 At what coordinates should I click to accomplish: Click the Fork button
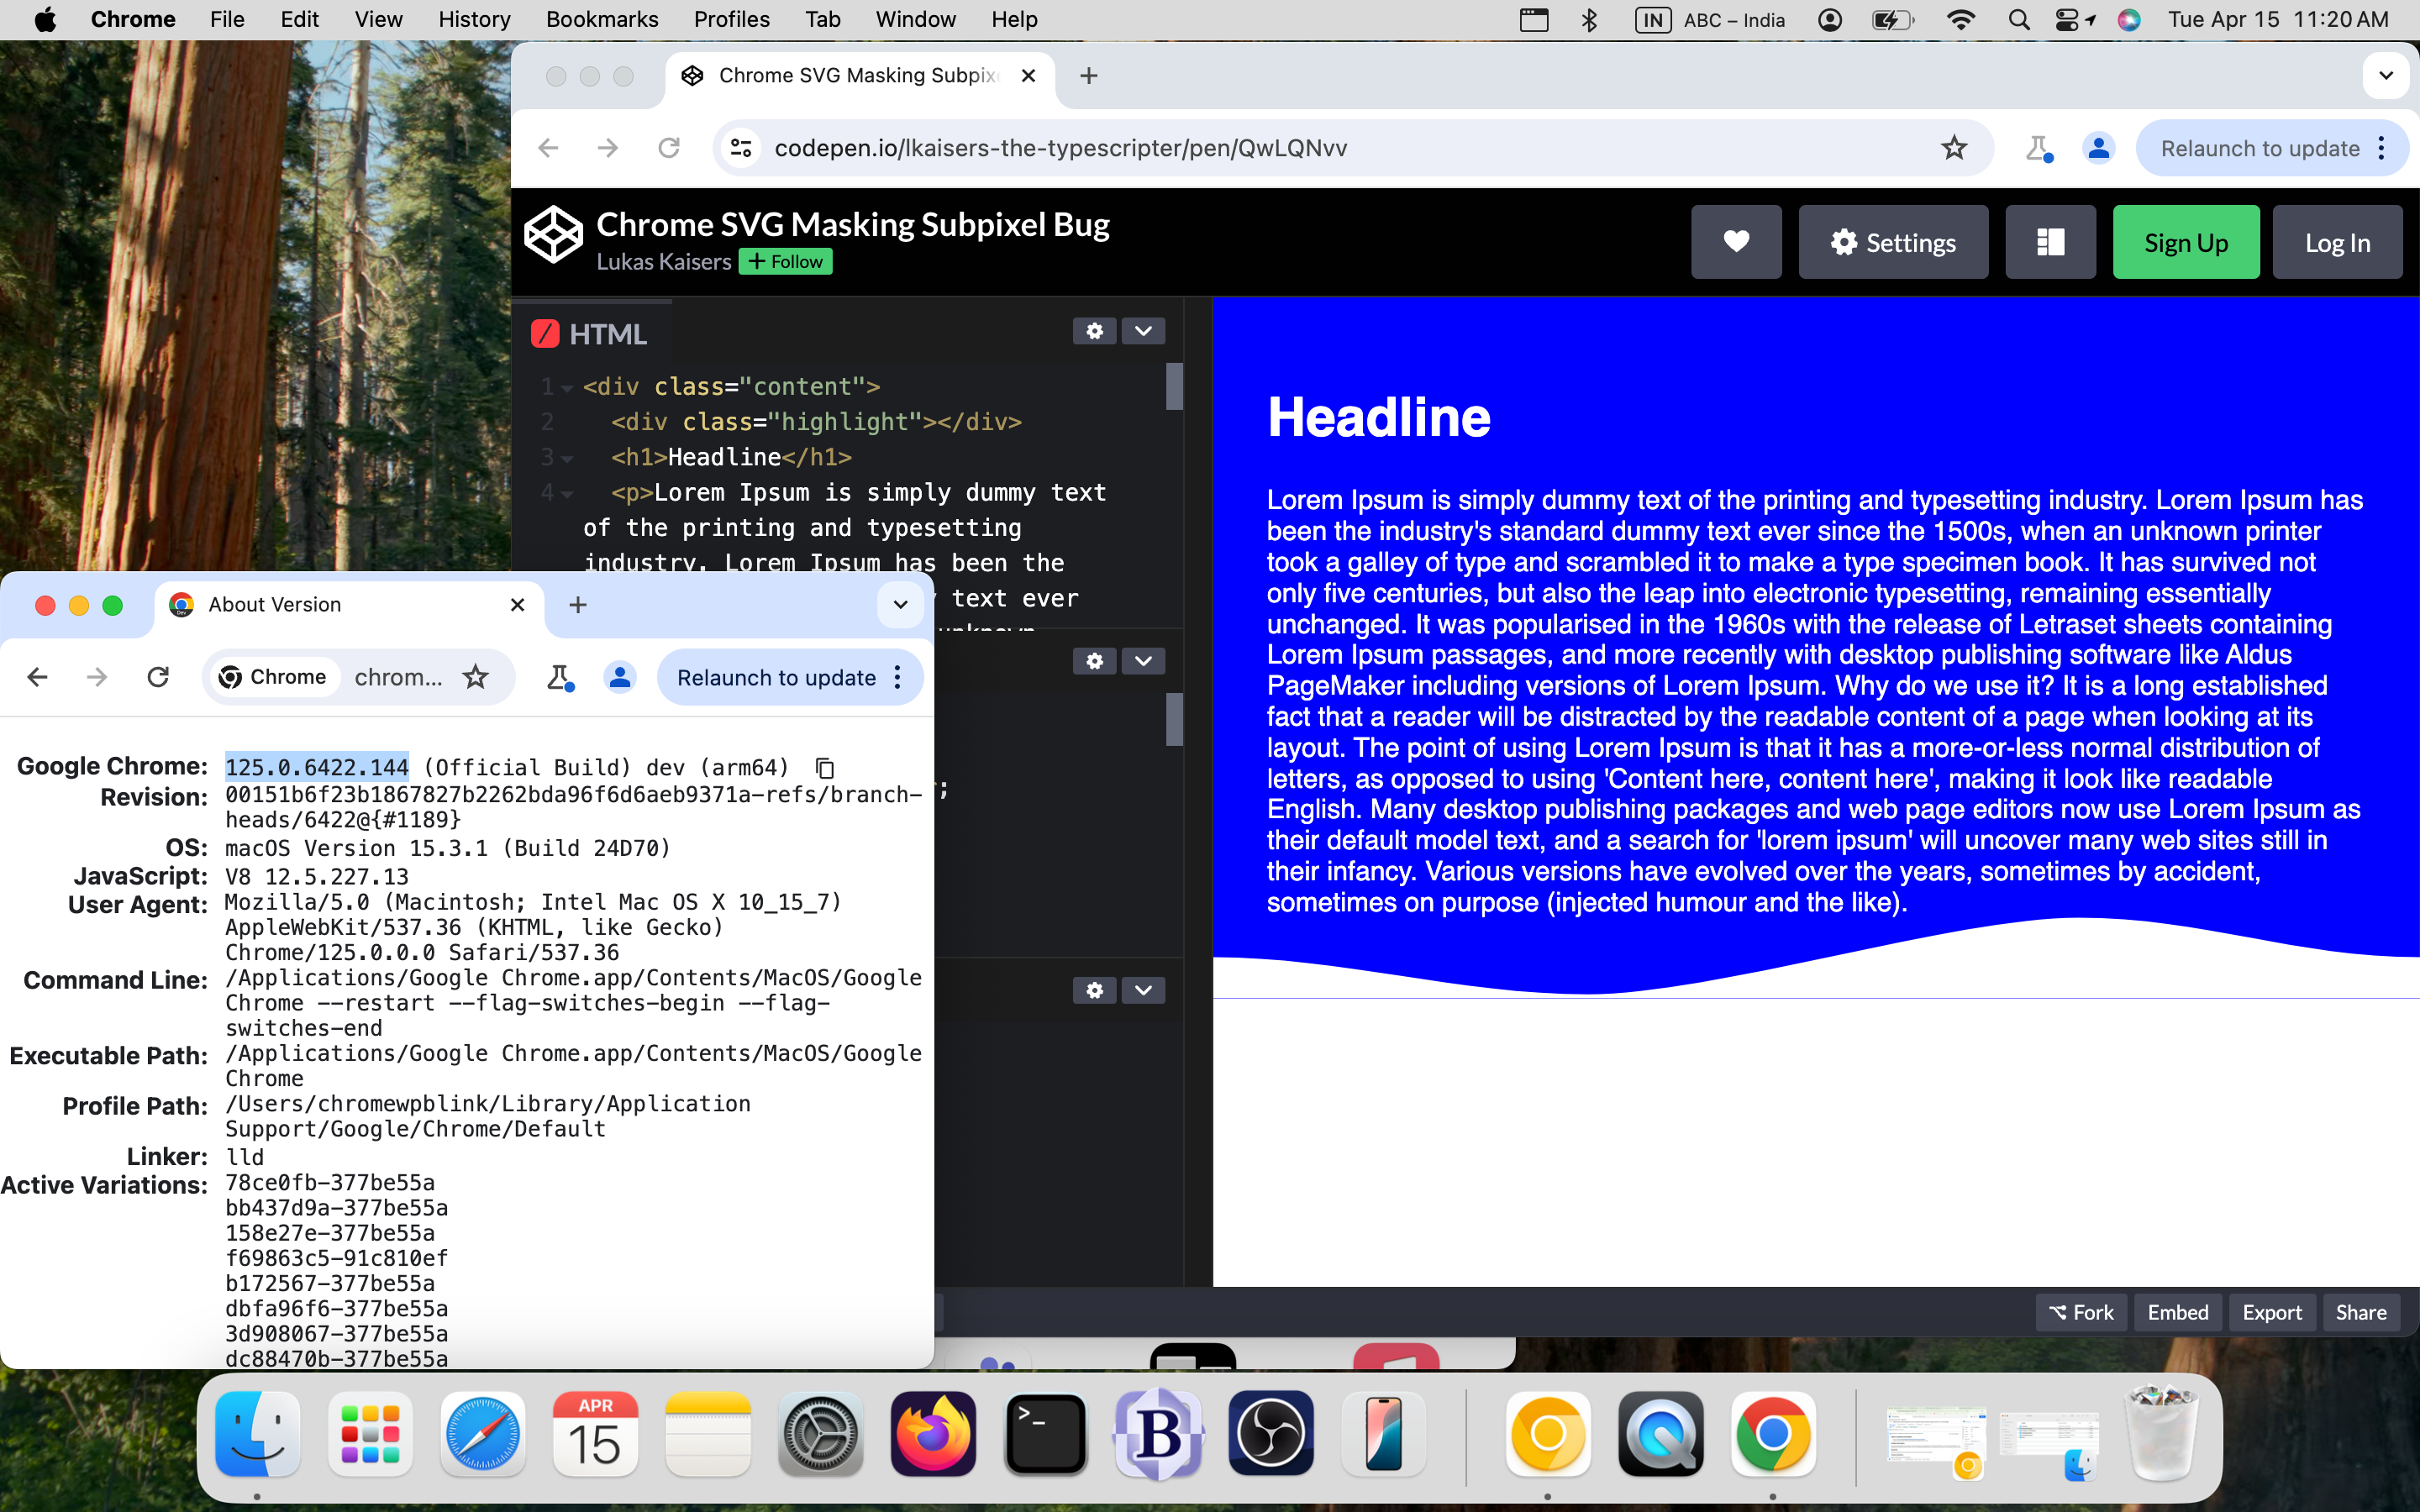[2081, 1312]
